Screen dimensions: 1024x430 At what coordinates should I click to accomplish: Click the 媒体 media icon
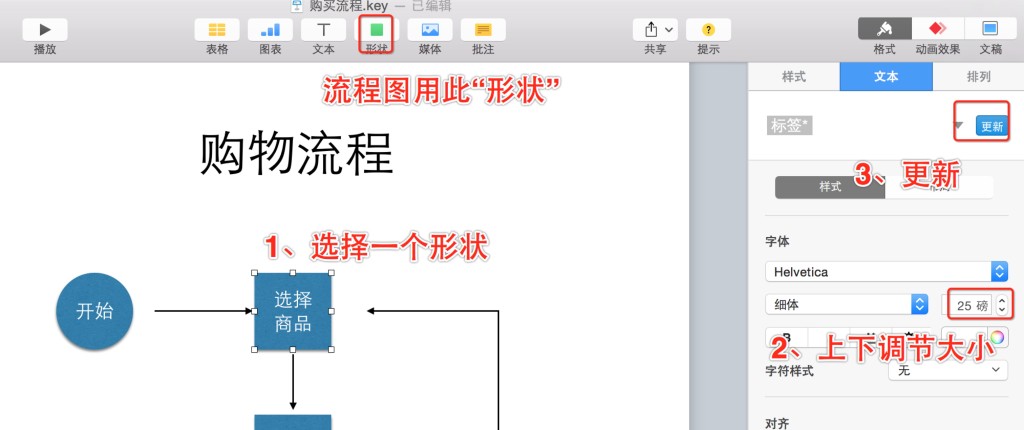tap(430, 30)
